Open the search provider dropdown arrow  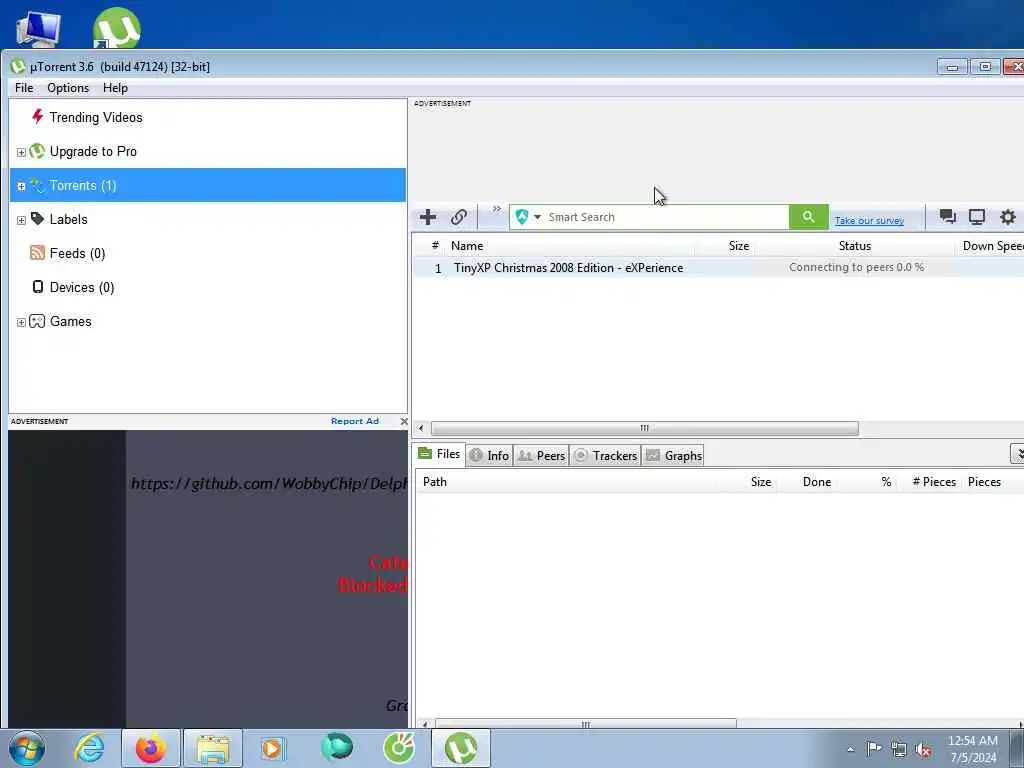pos(537,217)
